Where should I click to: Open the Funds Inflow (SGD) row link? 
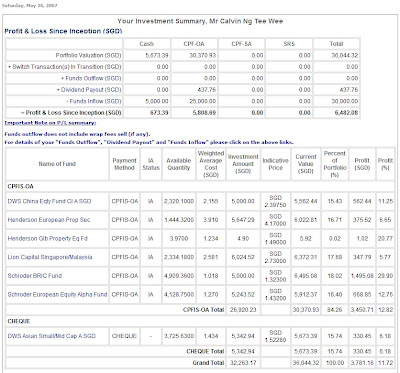point(94,101)
